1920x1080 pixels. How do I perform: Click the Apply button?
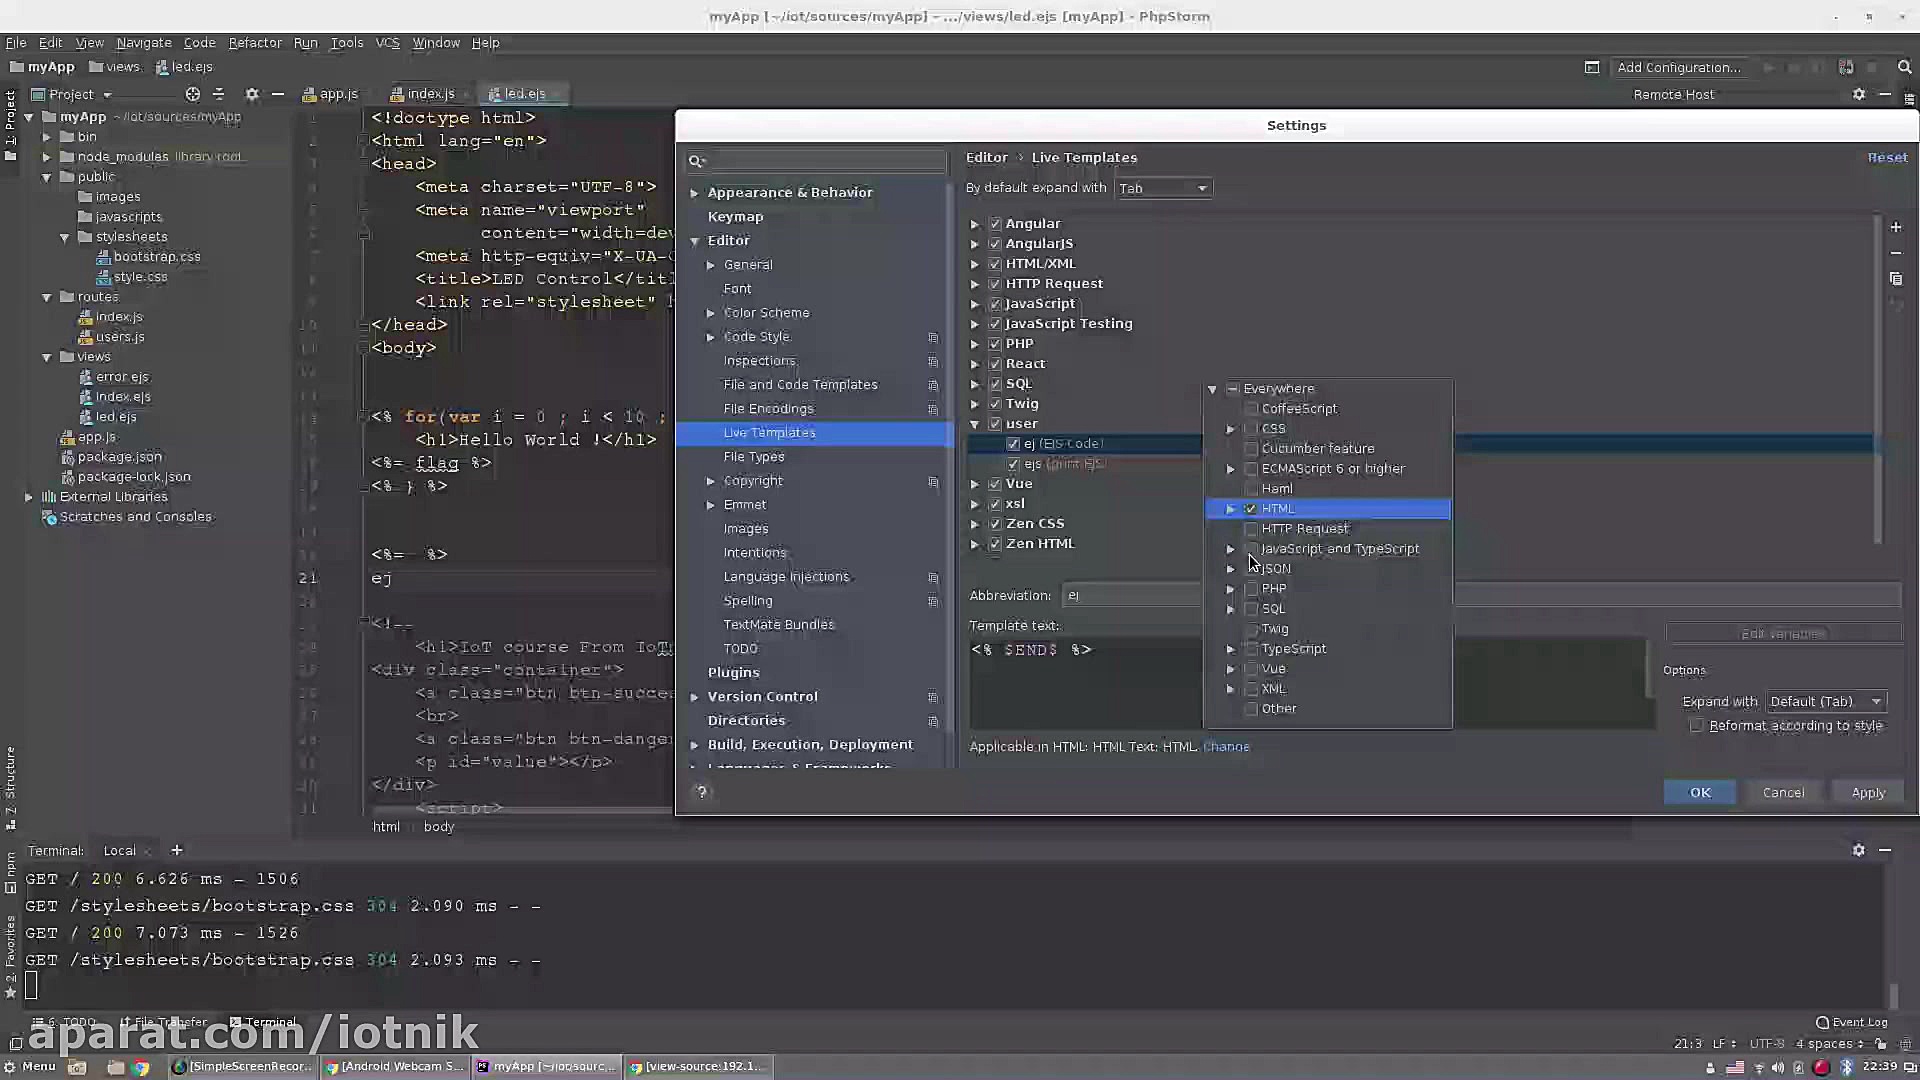pos(1867,792)
